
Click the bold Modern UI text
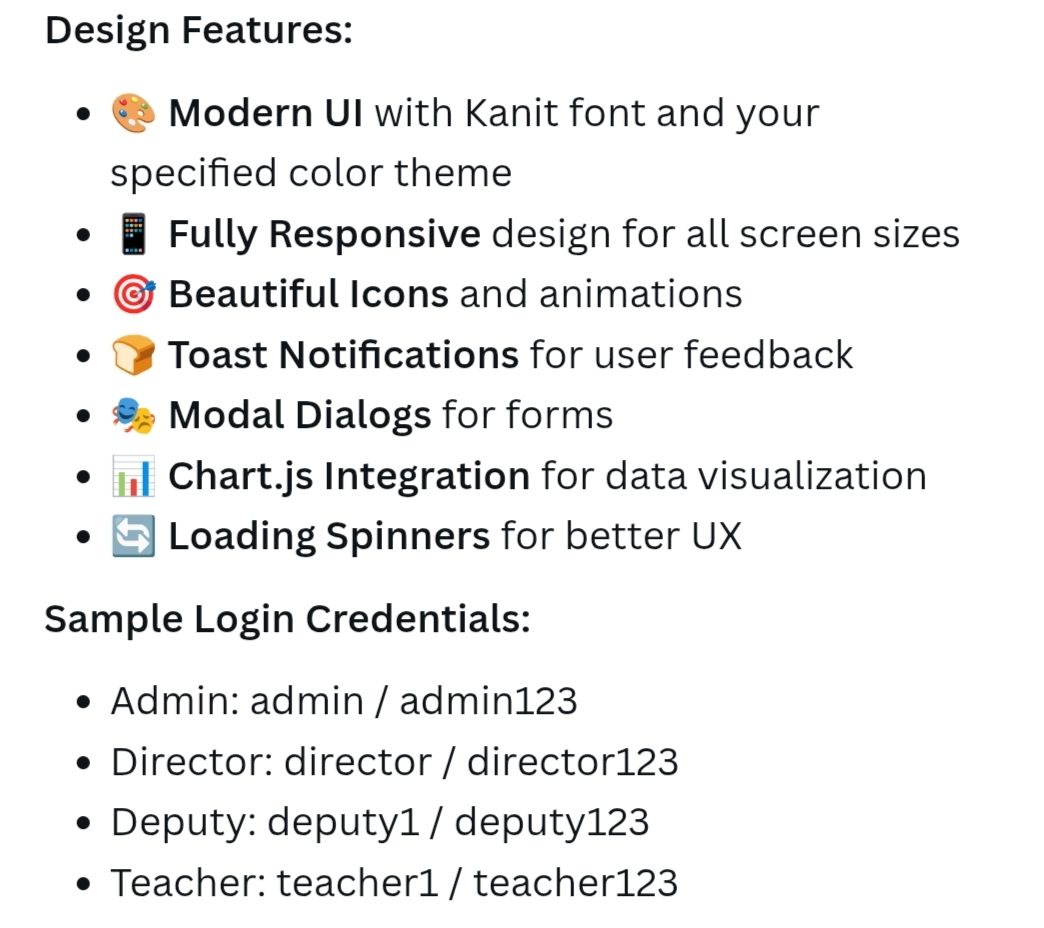pos(266,113)
